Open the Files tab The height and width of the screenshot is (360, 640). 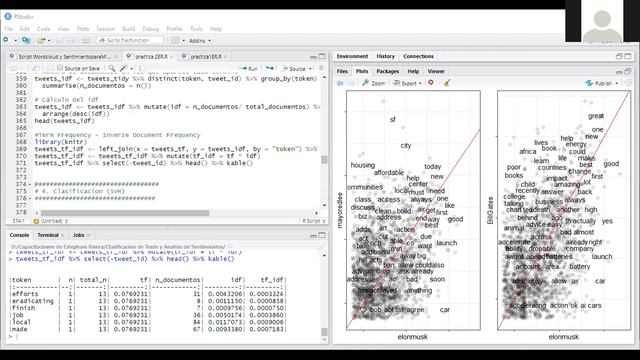pos(342,71)
